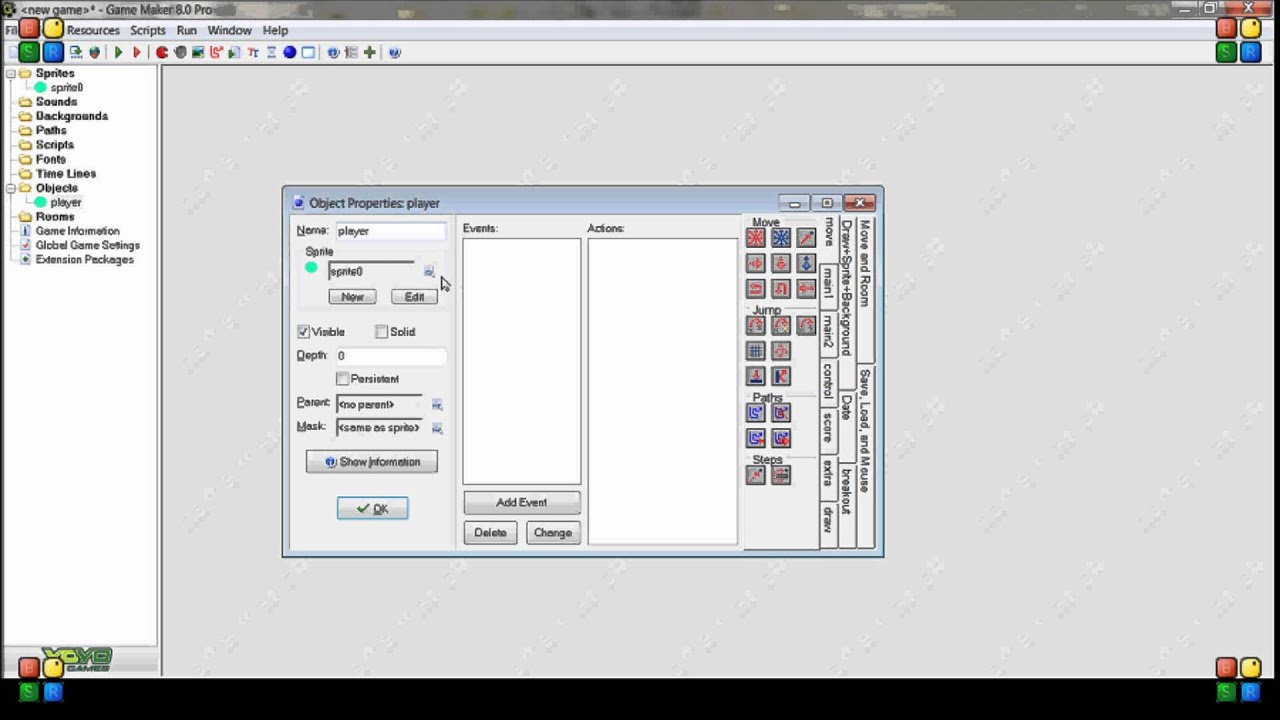Click the Edit sprite button
The height and width of the screenshot is (720, 1280).
point(414,297)
